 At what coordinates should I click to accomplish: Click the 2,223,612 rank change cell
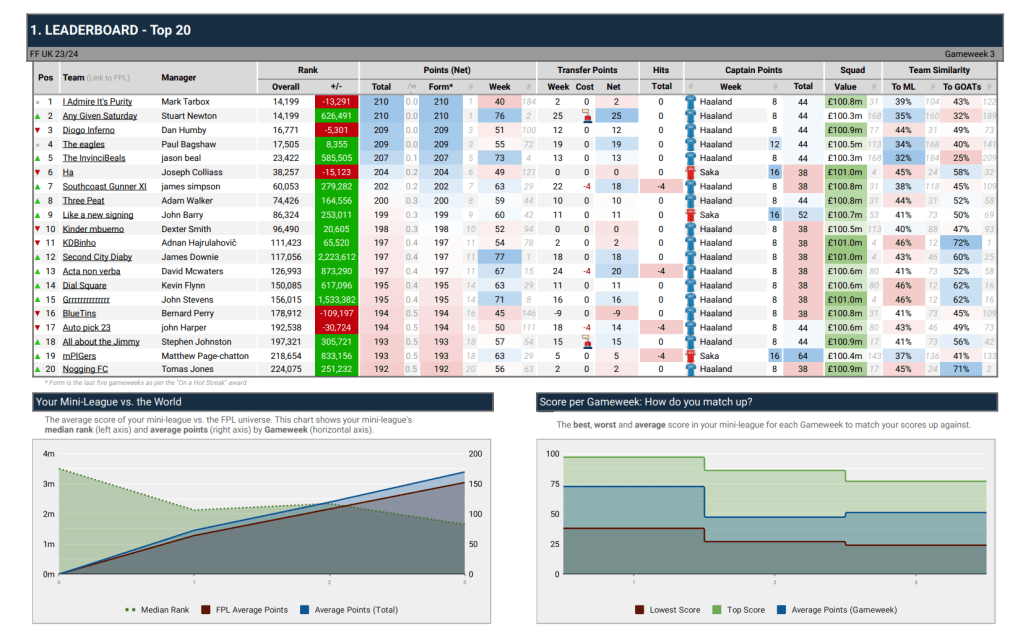(x=334, y=172)
